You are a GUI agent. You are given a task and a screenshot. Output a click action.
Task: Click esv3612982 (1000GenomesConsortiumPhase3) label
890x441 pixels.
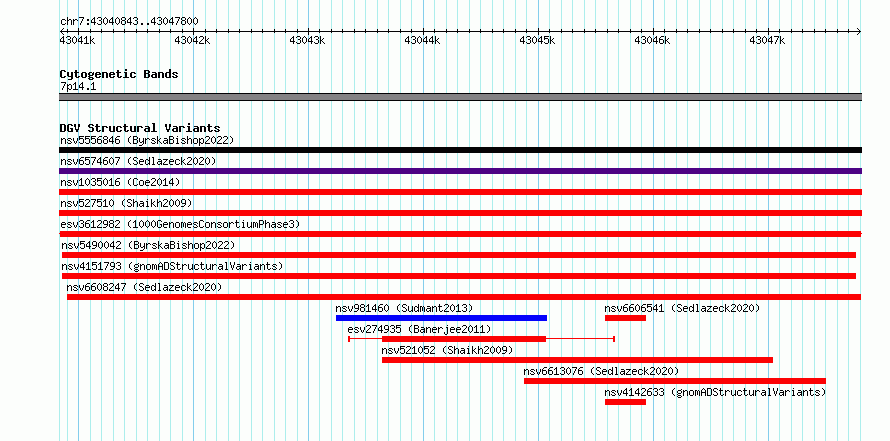click(x=180, y=224)
